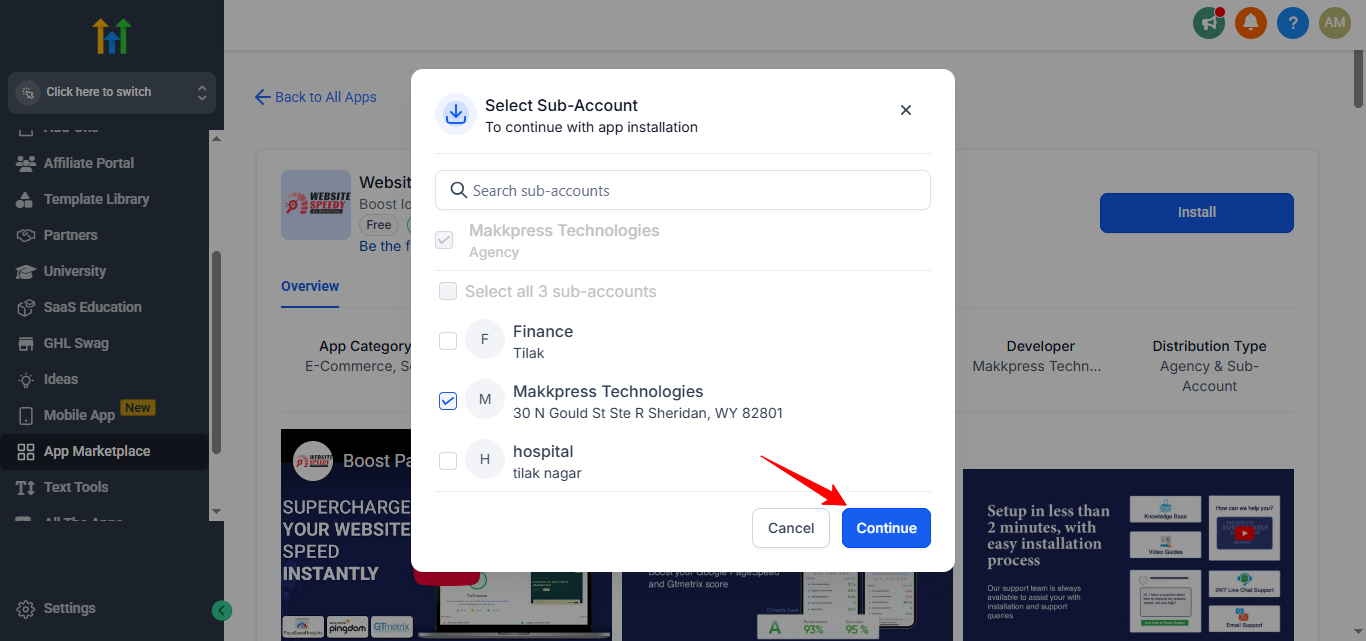This screenshot has height=641, width=1366.
Task: Collapse the sidebar with green arrow button
Action: click(x=222, y=611)
